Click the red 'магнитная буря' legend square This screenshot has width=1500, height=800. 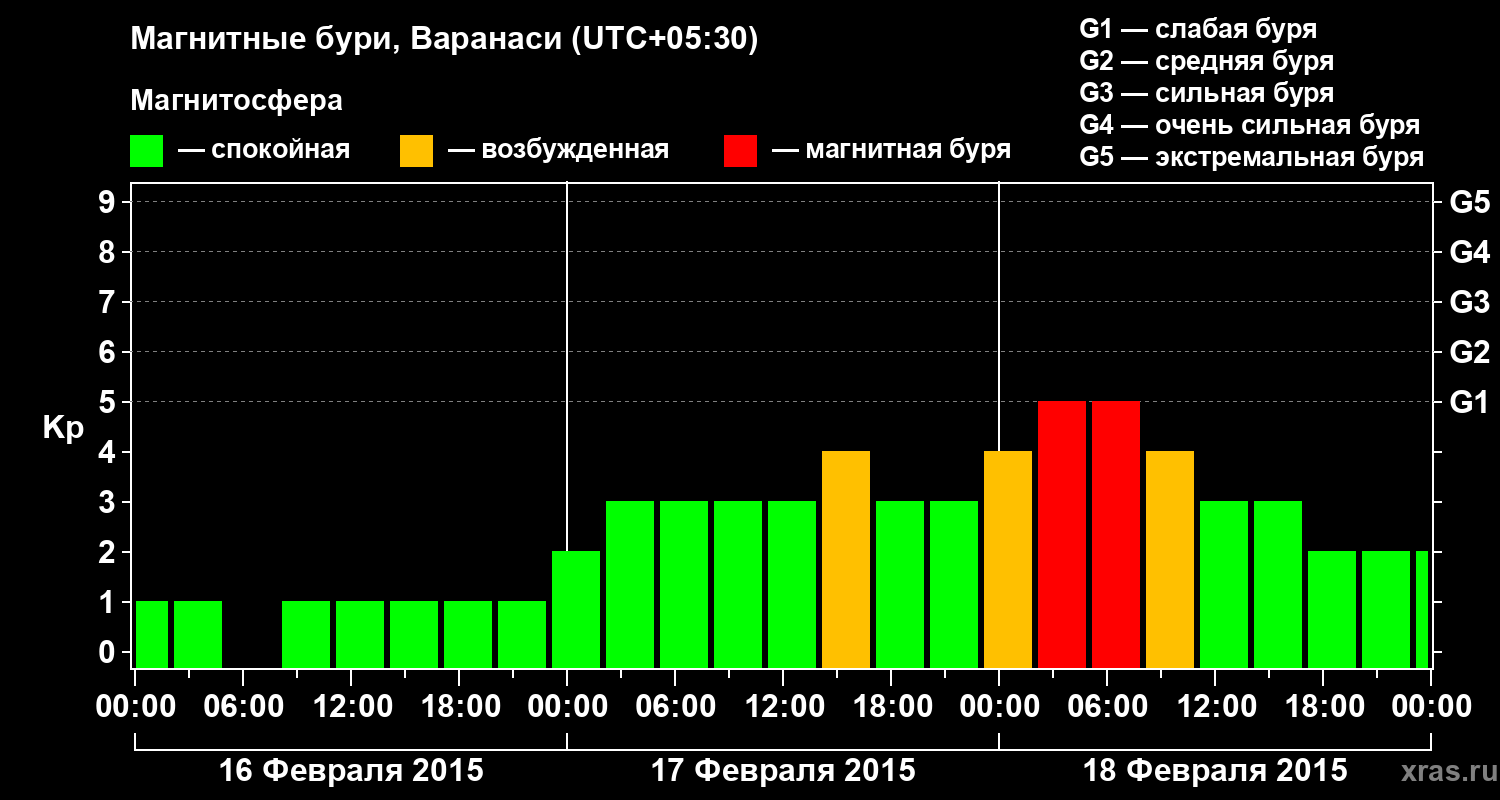pos(740,151)
